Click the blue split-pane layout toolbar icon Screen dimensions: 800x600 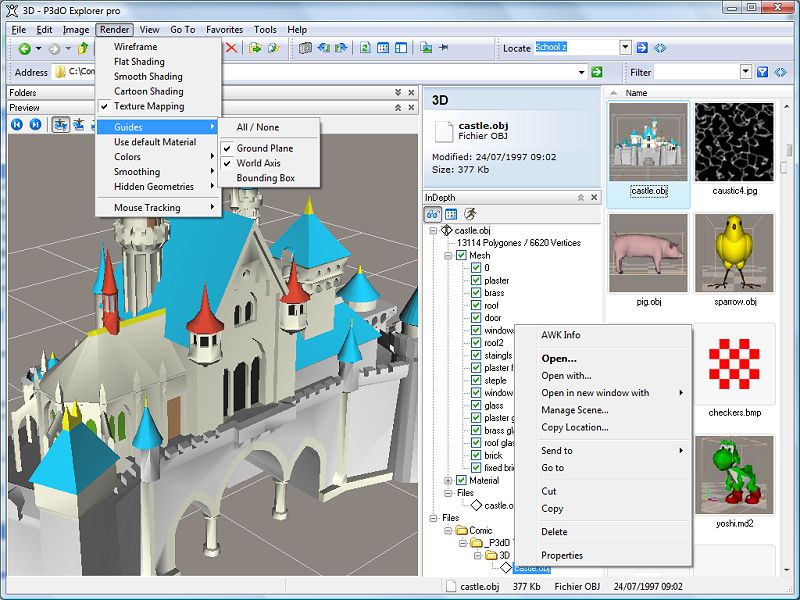[401, 48]
